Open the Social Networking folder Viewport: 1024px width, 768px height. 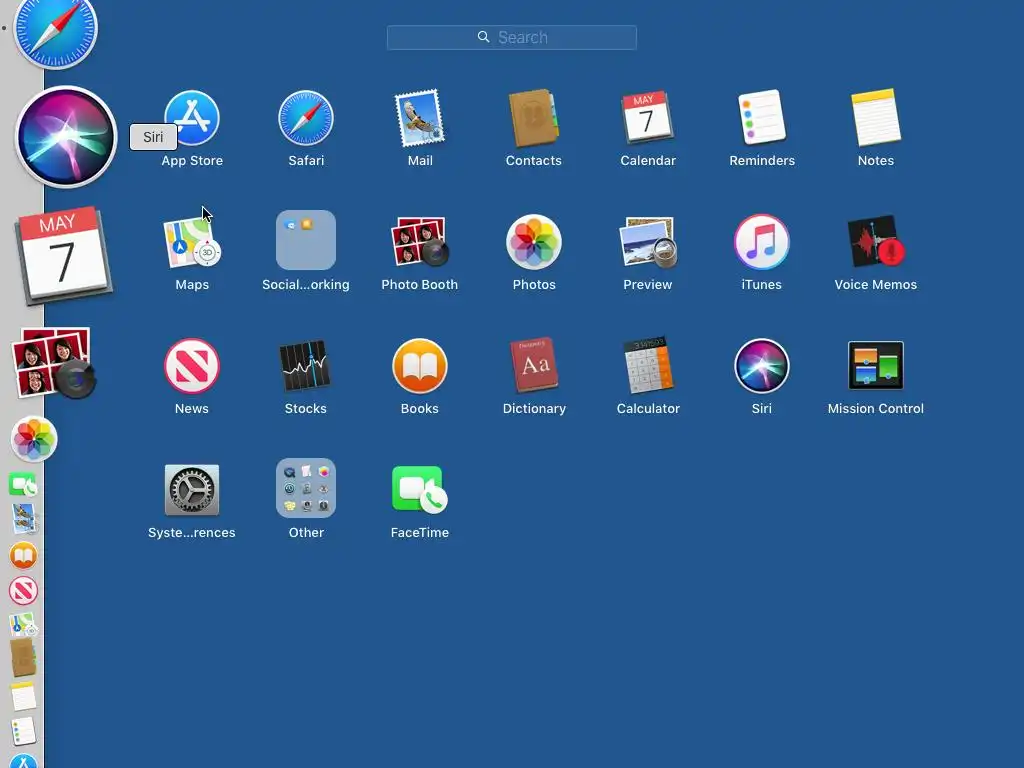tap(306, 240)
